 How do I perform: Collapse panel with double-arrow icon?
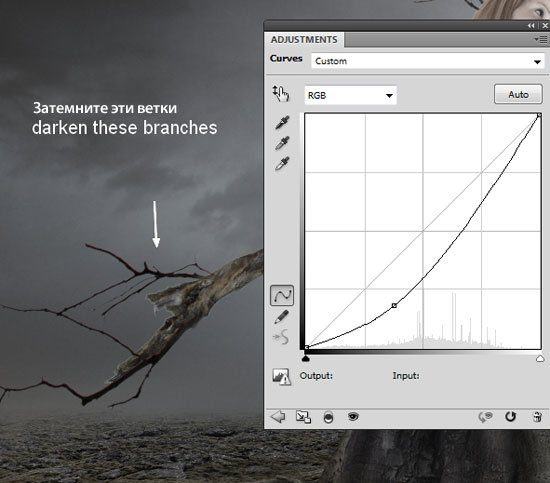pos(531,26)
